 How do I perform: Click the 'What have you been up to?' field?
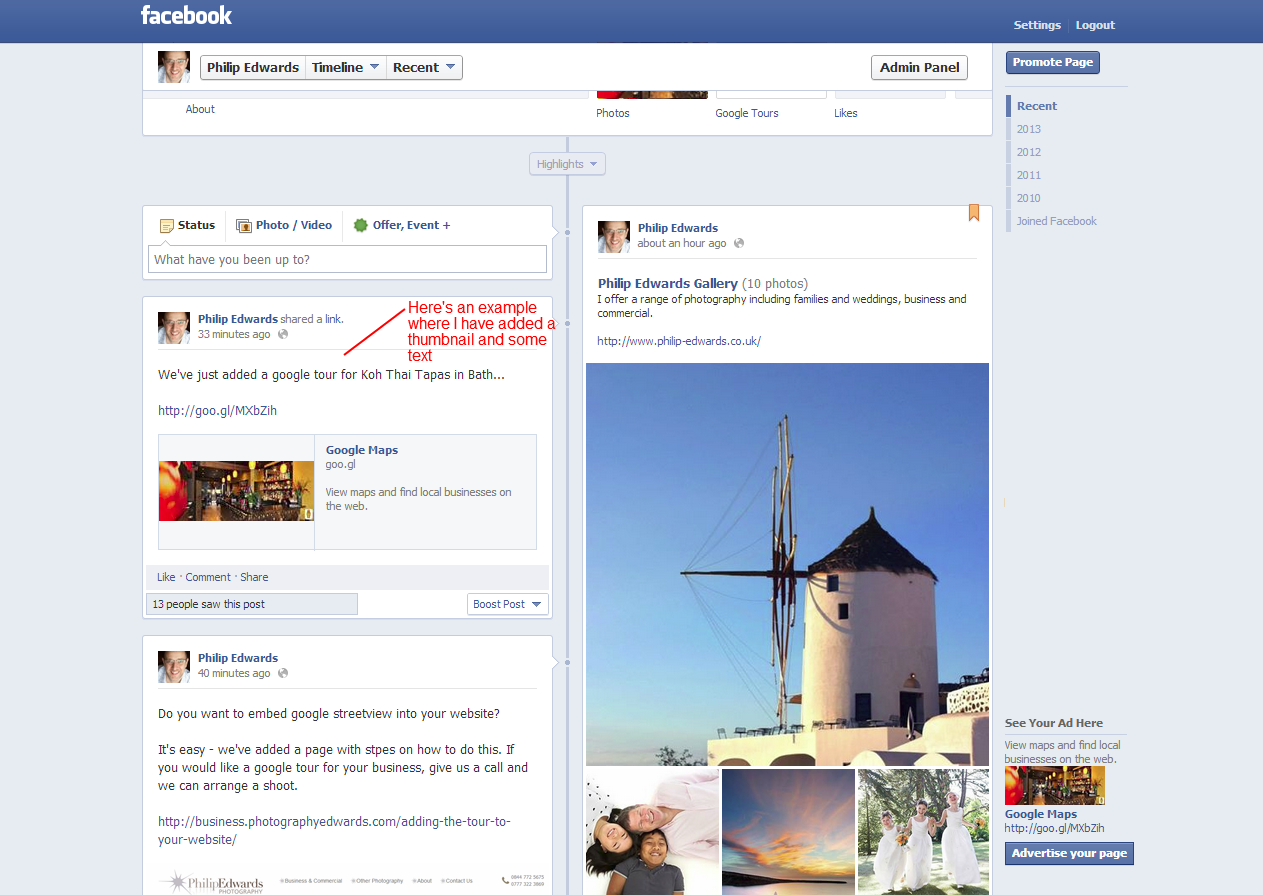tap(347, 259)
